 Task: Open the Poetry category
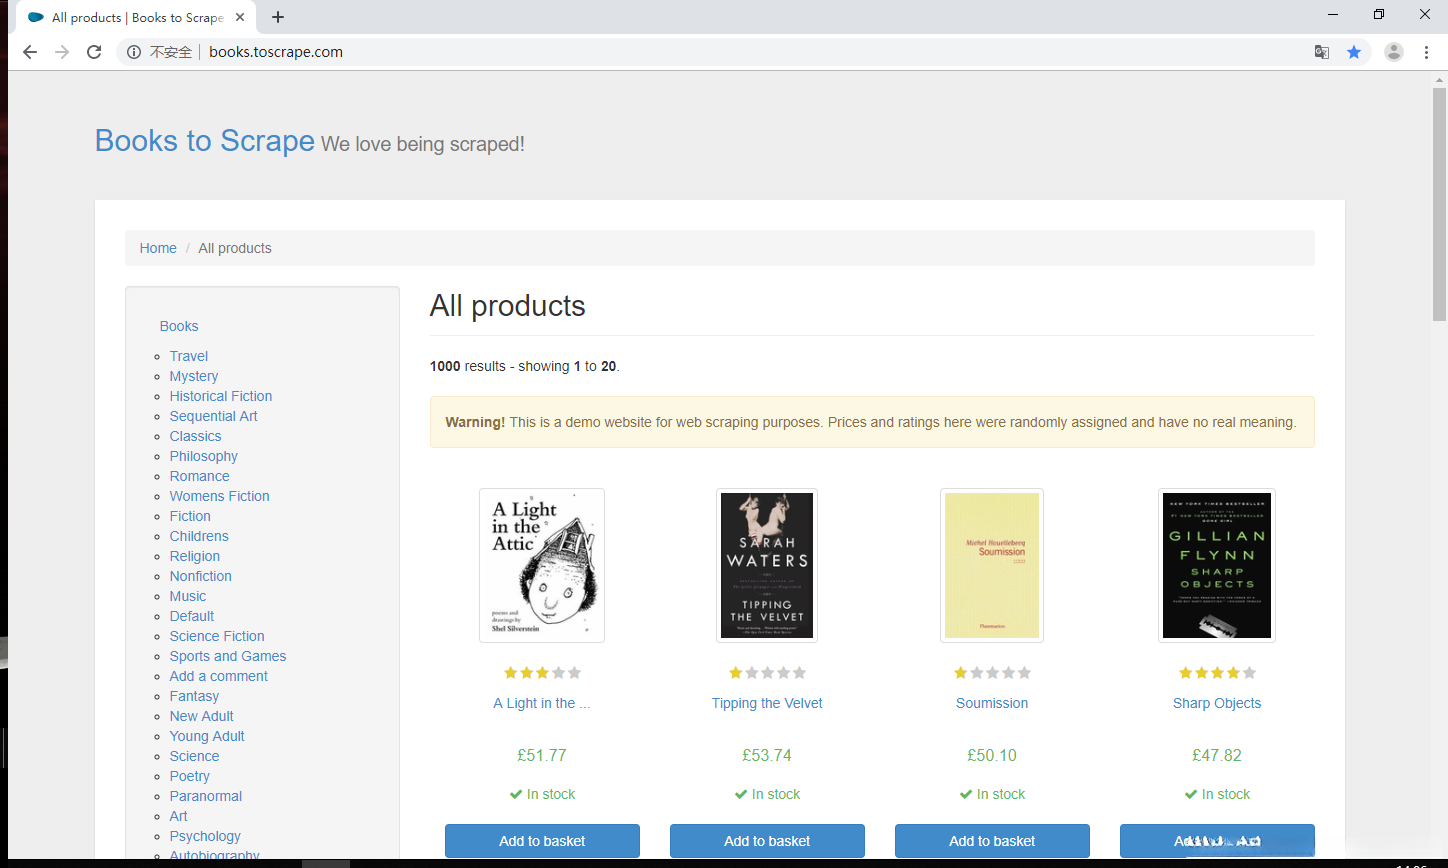tap(190, 776)
